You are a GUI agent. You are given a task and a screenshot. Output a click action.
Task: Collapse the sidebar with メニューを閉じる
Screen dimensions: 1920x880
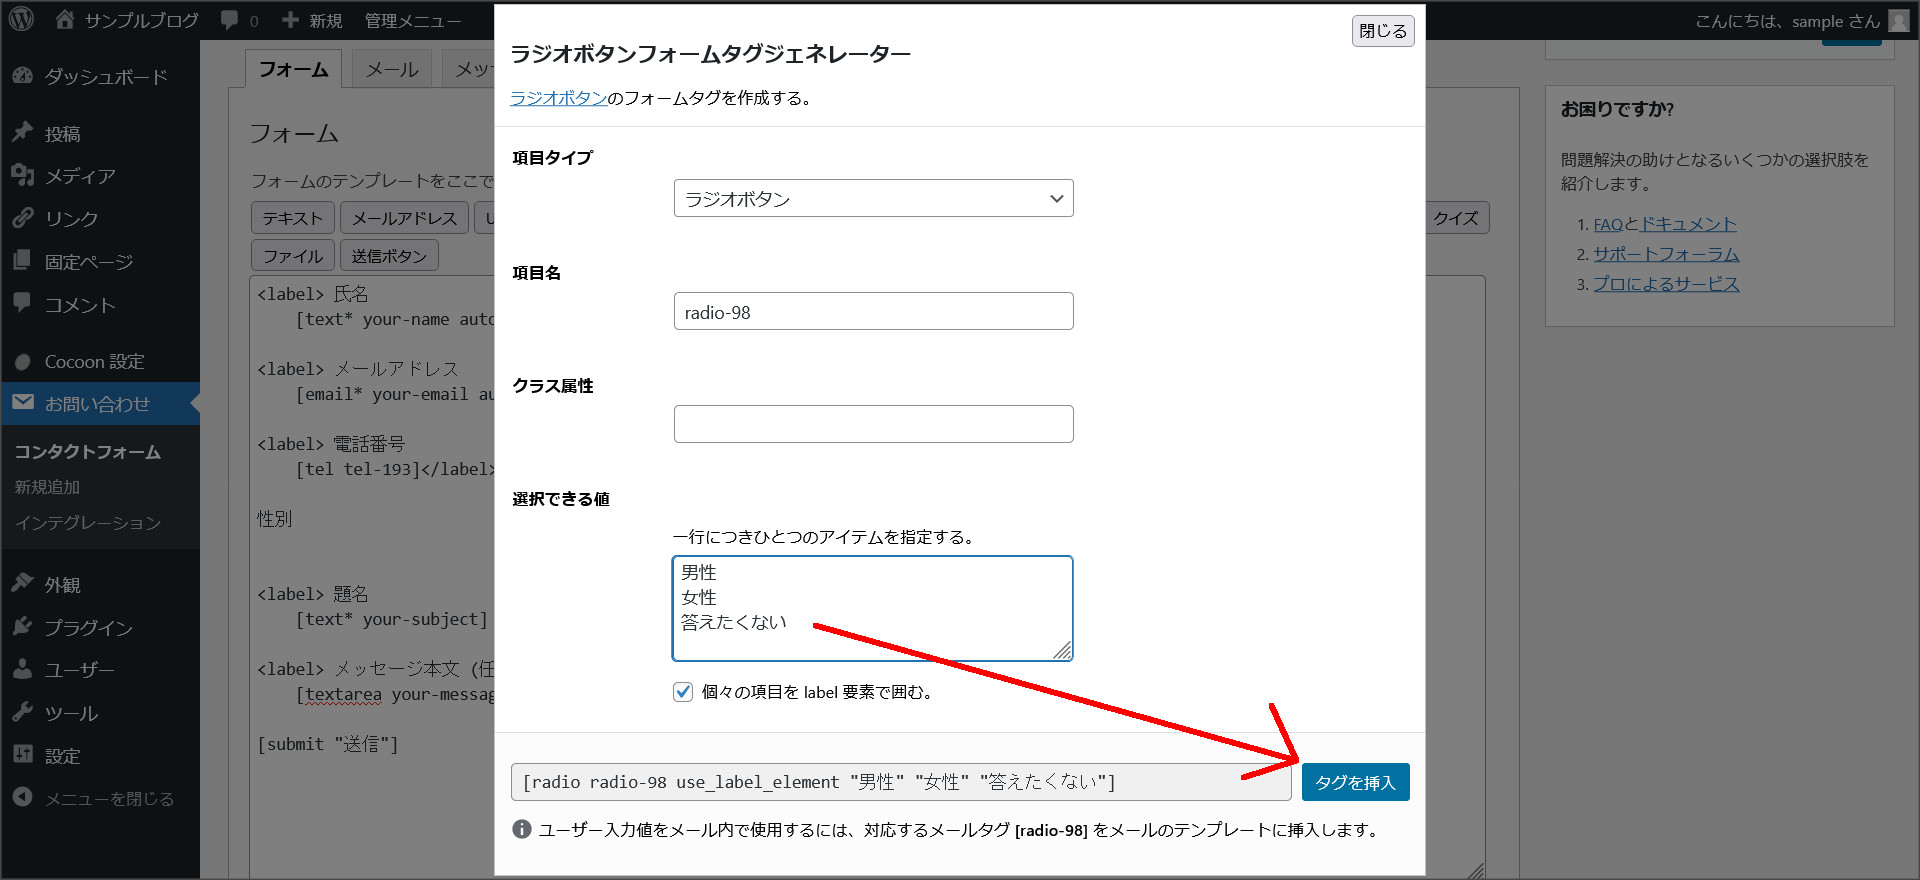[108, 798]
